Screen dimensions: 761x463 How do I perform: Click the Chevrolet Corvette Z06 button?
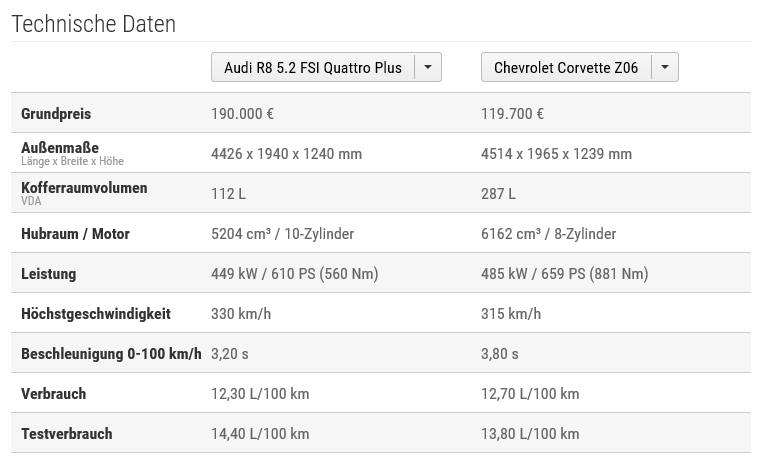point(566,67)
